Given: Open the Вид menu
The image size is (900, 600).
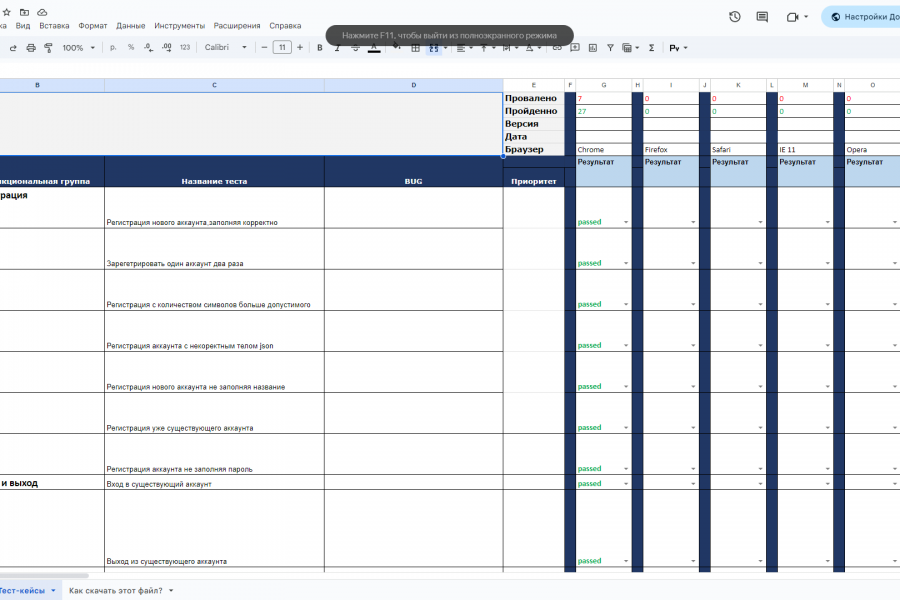Looking at the screenshot, I should [x=23, y=26].
